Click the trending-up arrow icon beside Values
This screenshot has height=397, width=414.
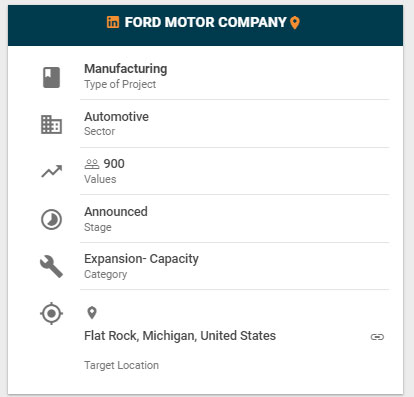tap(52, 171)
